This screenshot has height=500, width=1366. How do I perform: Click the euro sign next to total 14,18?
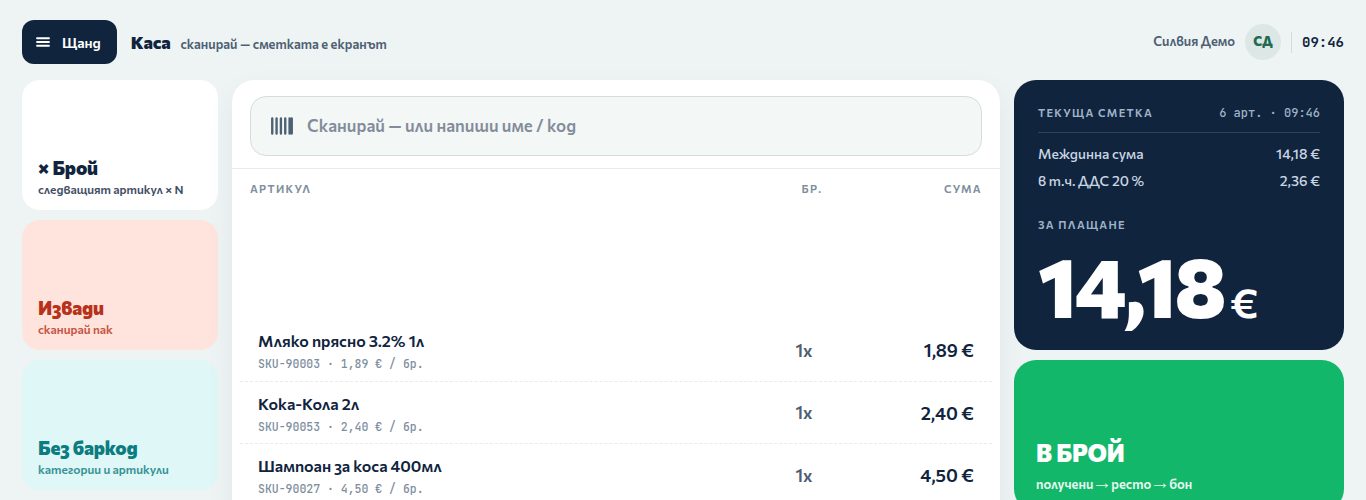coord(1244,303)
